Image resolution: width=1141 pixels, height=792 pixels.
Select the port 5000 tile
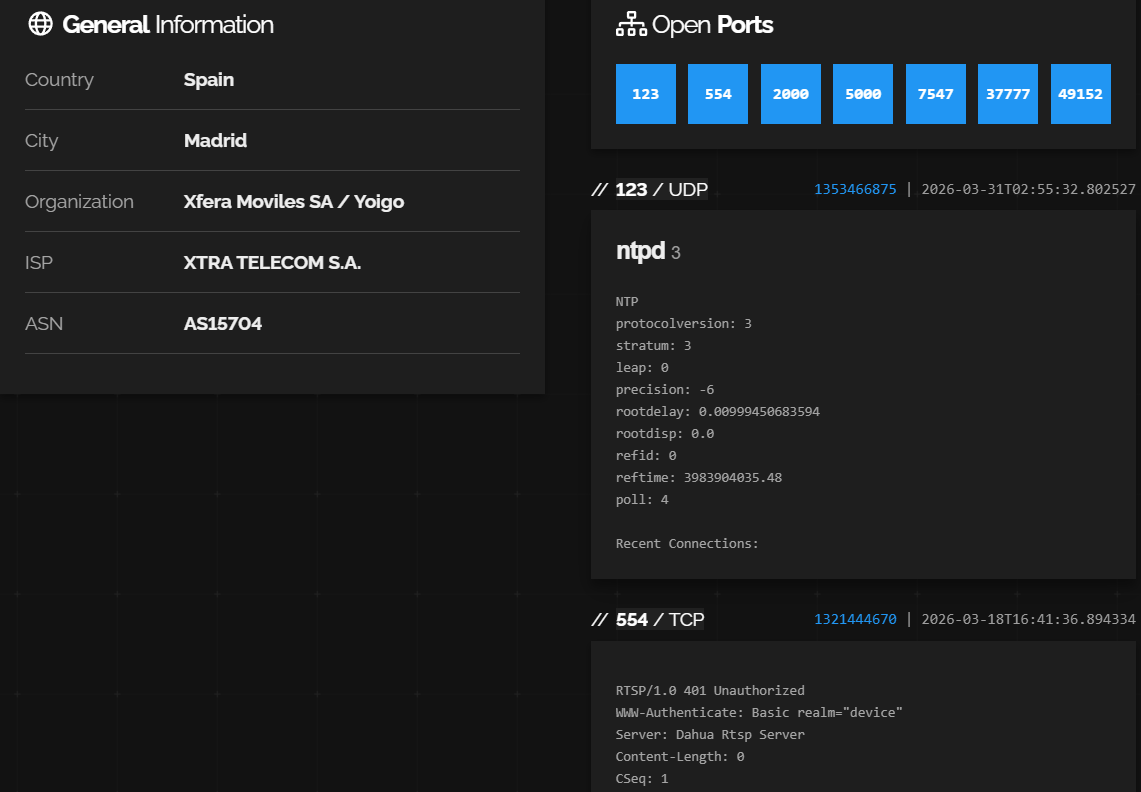tap(863, 94)
